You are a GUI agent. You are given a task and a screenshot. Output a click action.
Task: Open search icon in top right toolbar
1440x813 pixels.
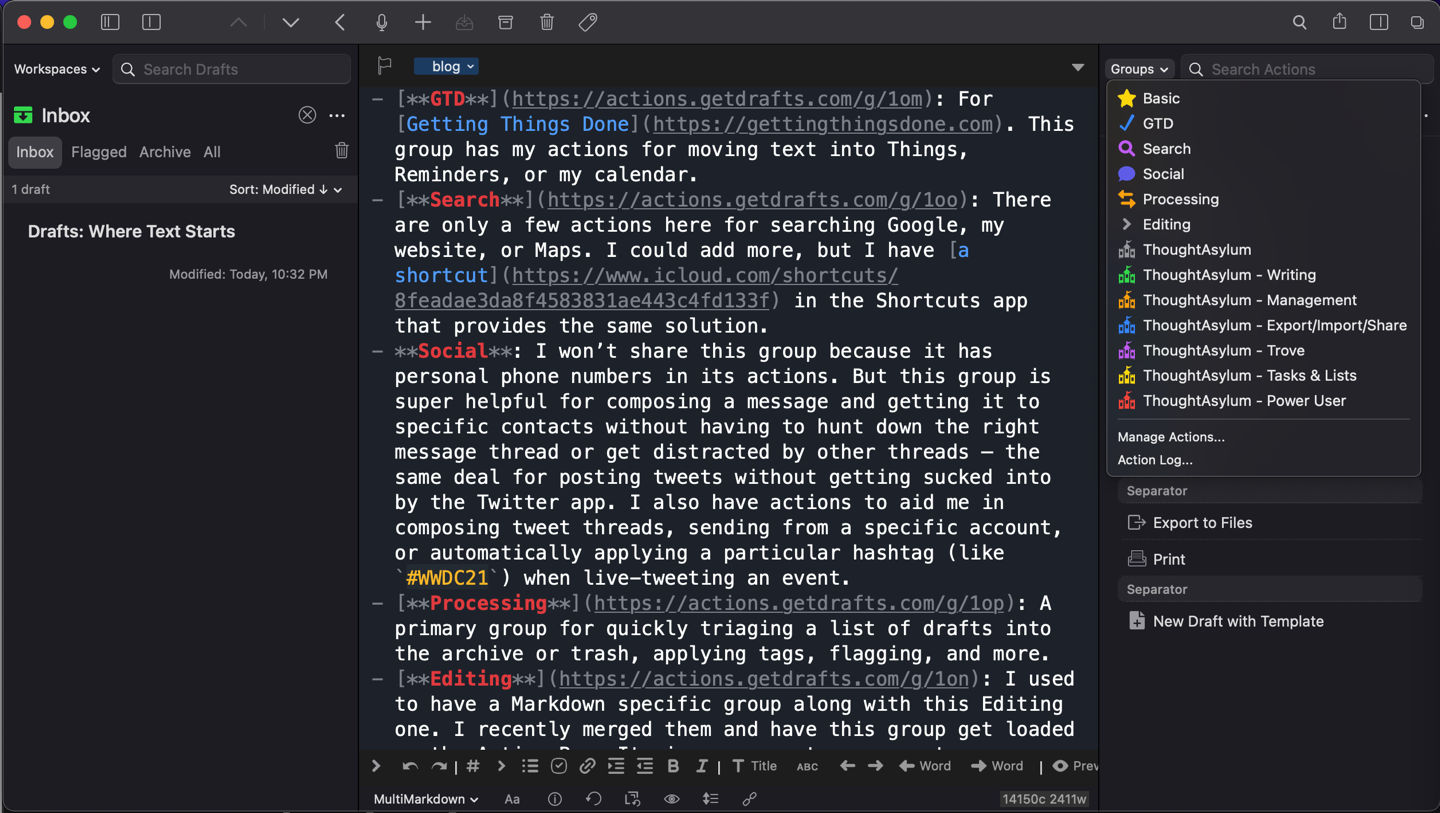coord(1299,22)
